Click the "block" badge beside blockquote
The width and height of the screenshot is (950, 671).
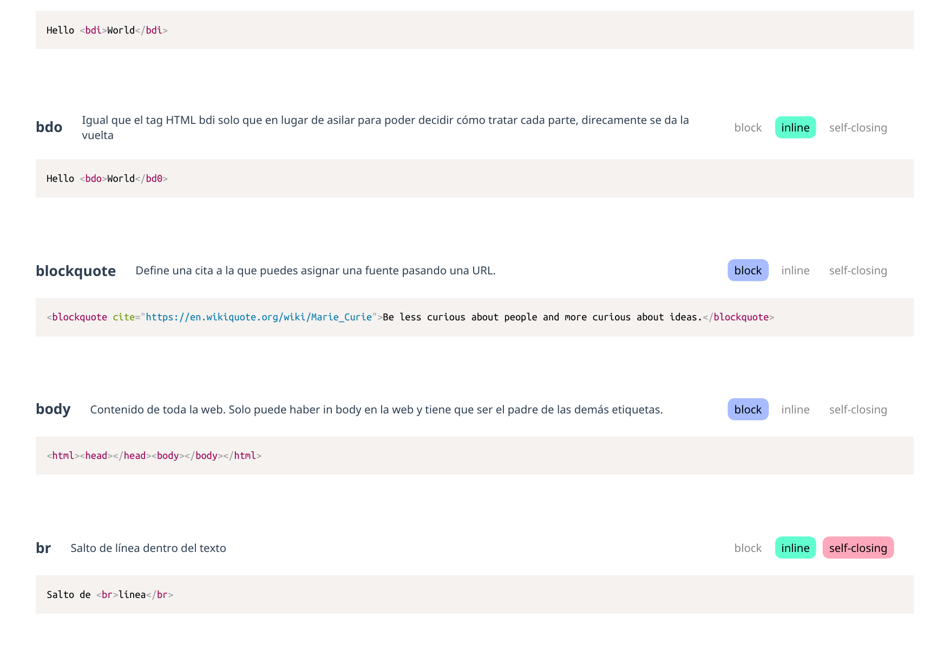747,270
